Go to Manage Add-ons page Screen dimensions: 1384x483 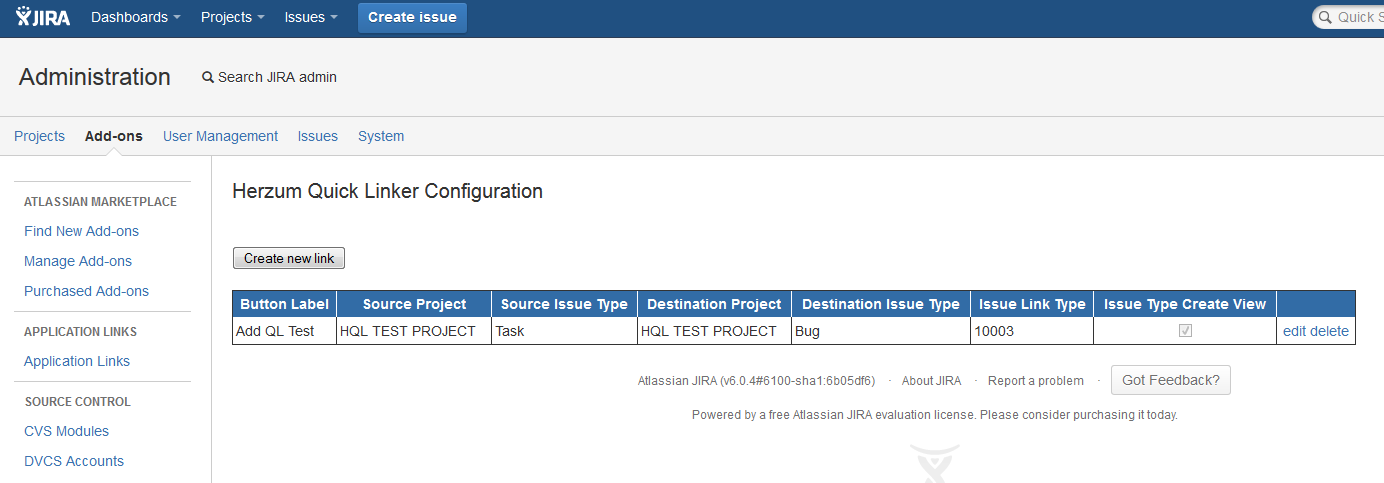point(78,261)
